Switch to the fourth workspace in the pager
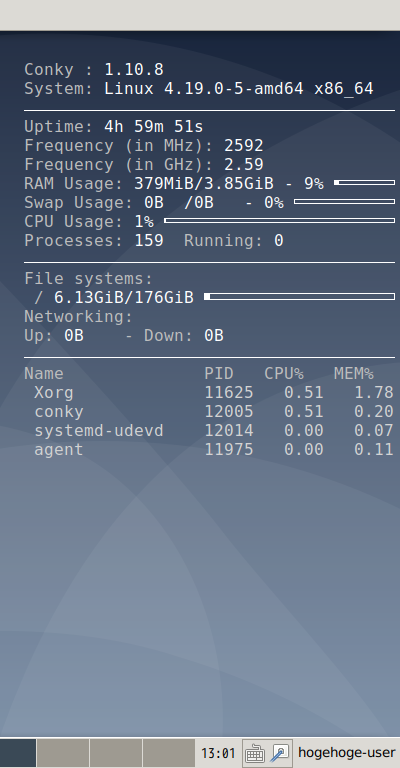This screenshot has height=768, width=400. pos(168,753)
